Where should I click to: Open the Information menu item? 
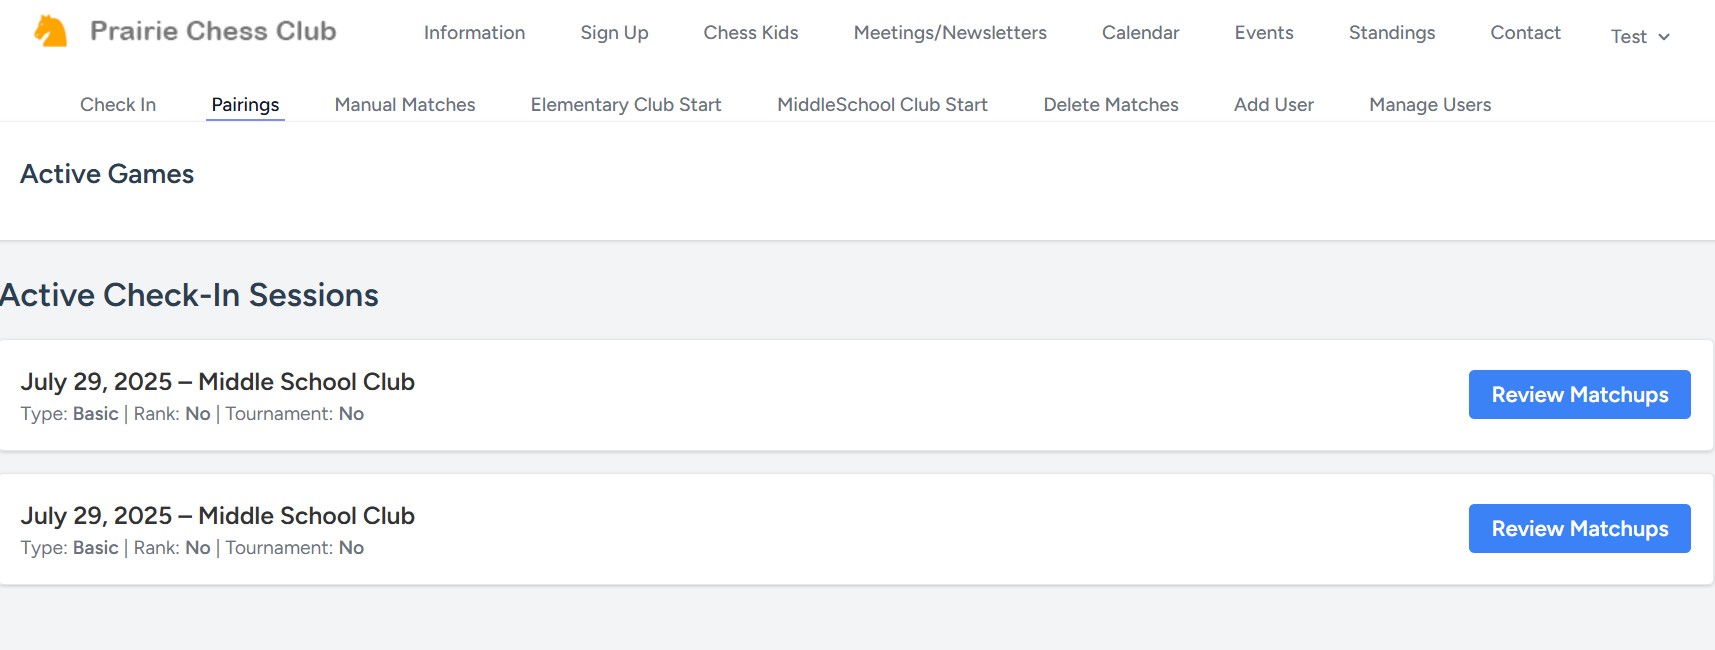474,33
